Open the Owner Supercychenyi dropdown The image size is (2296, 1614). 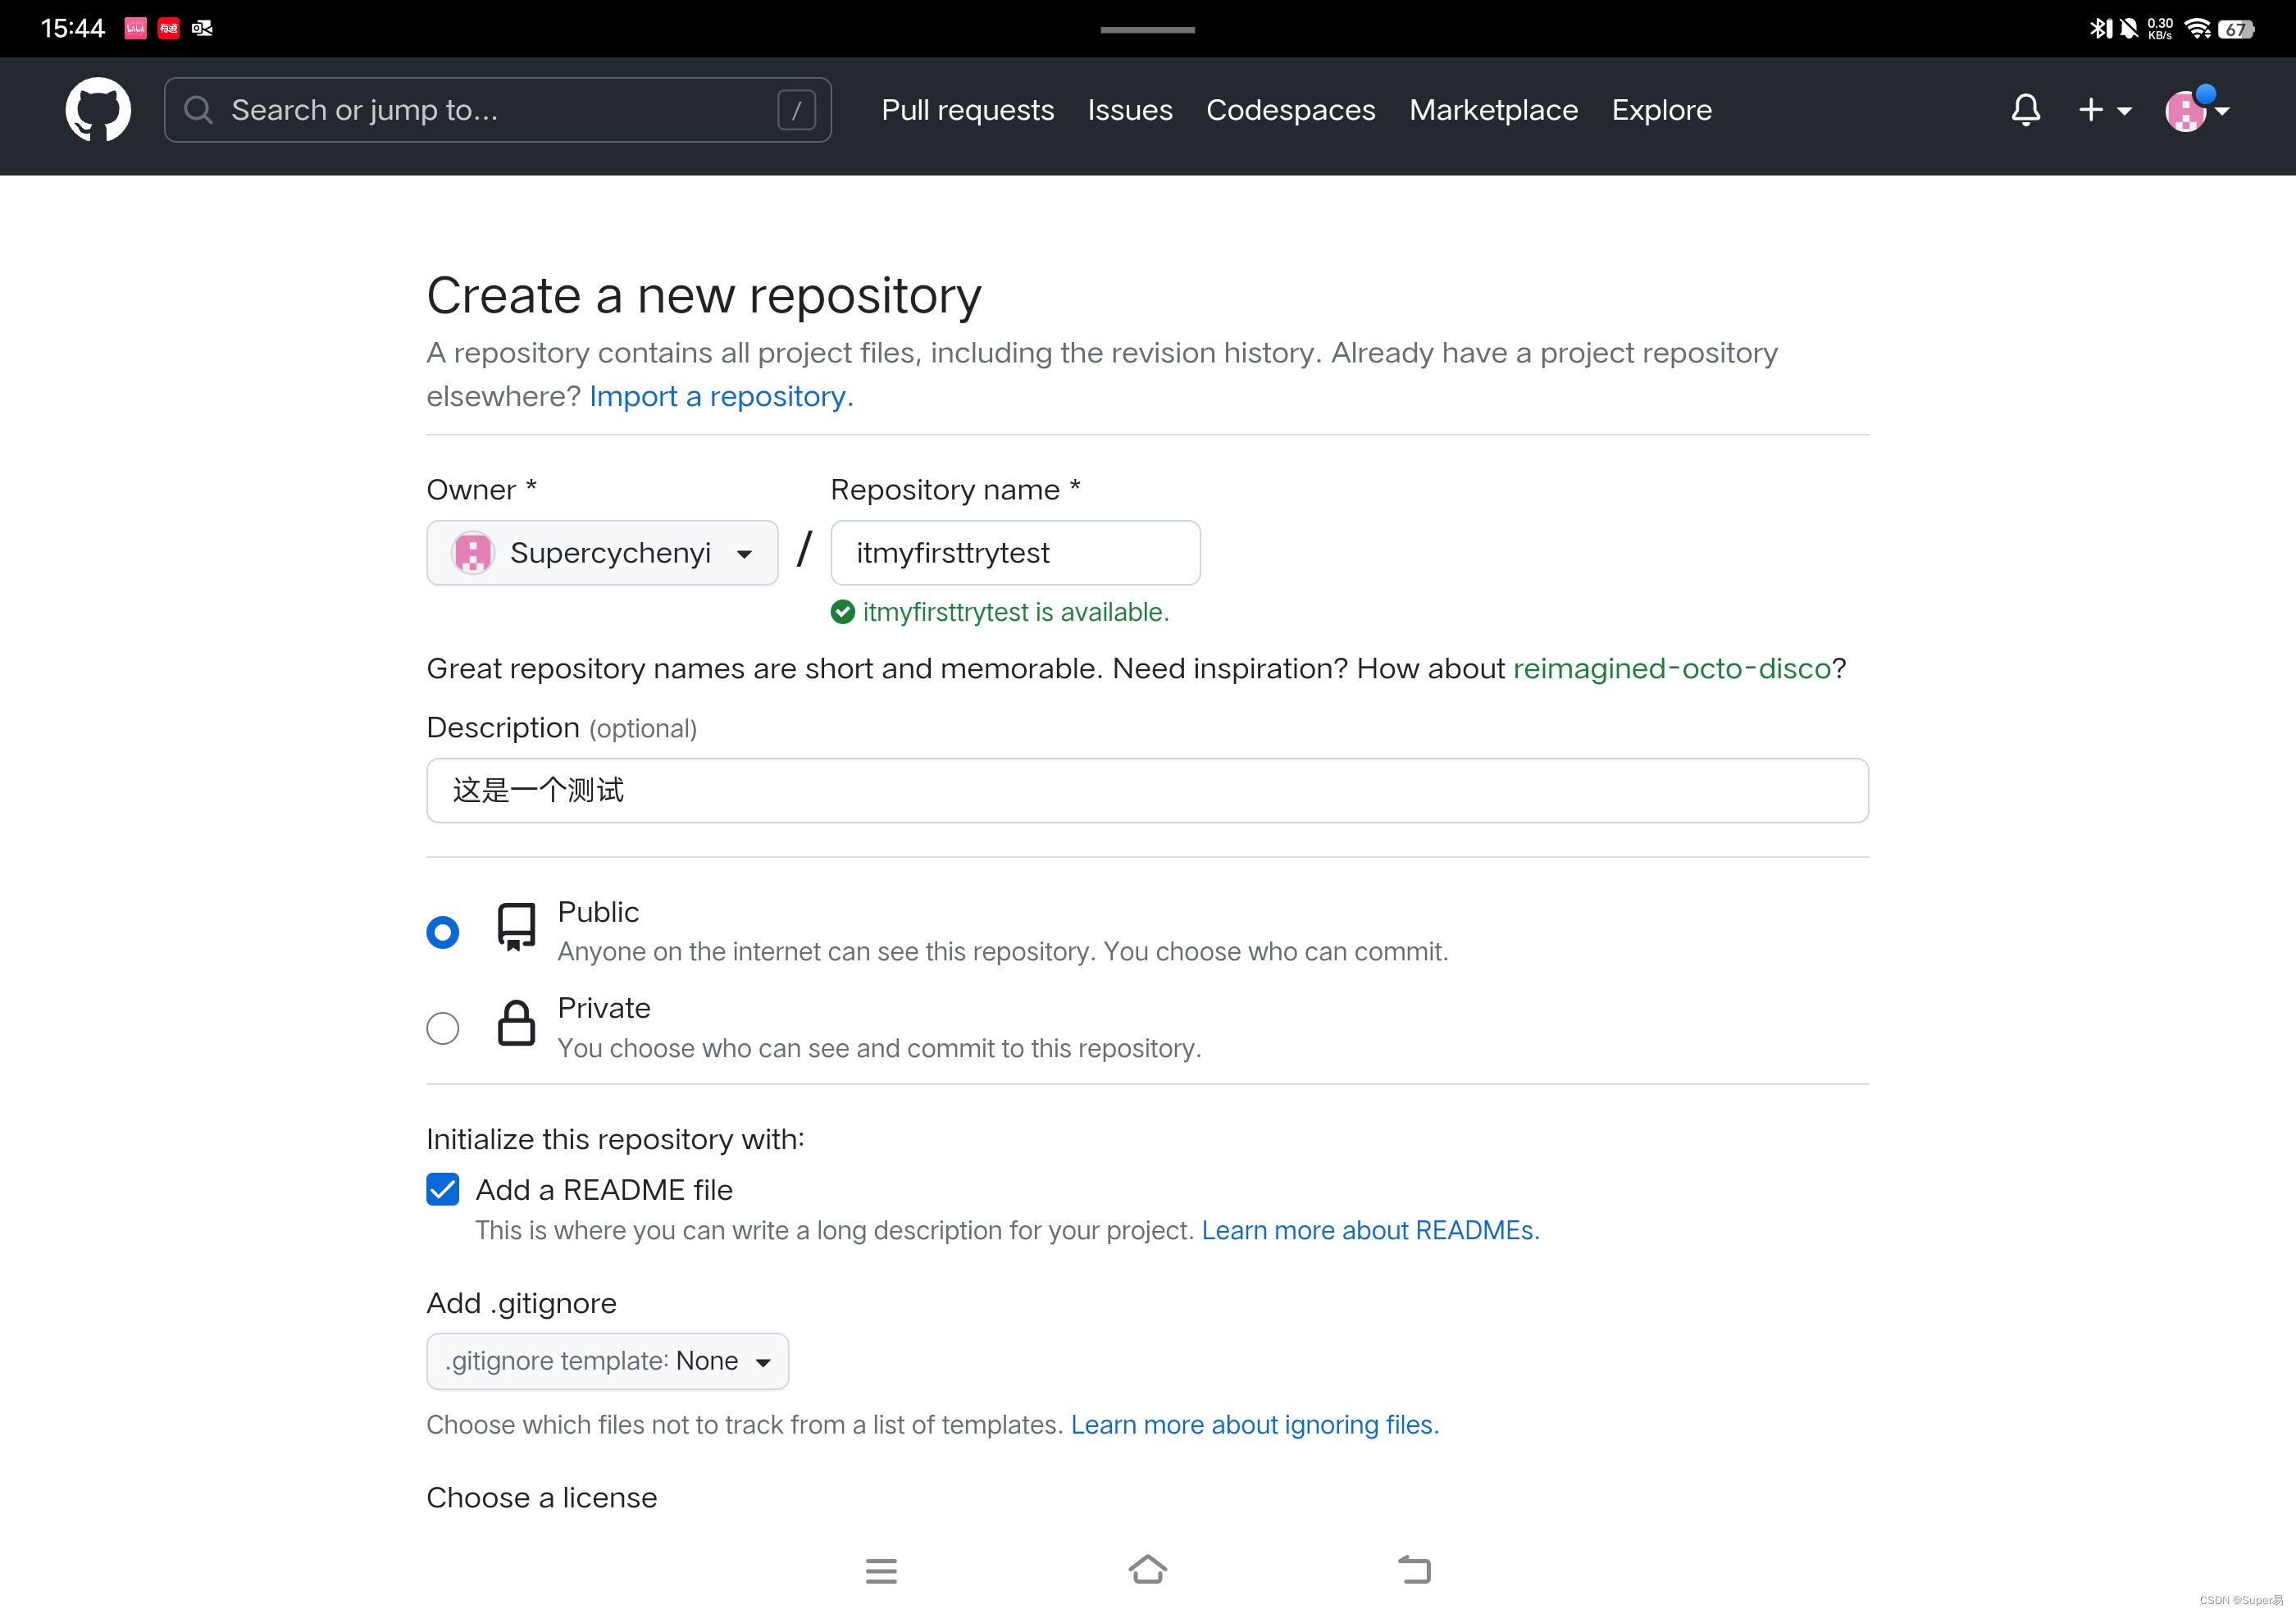coord(602,553)
